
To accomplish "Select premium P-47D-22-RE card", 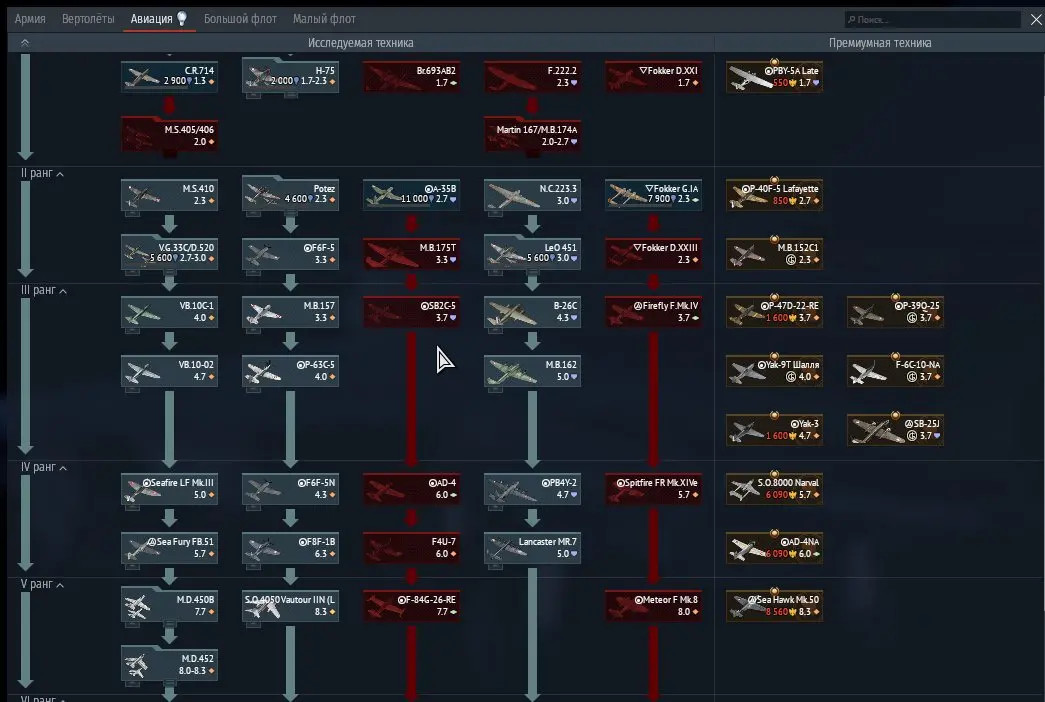I will coord(774,311).
